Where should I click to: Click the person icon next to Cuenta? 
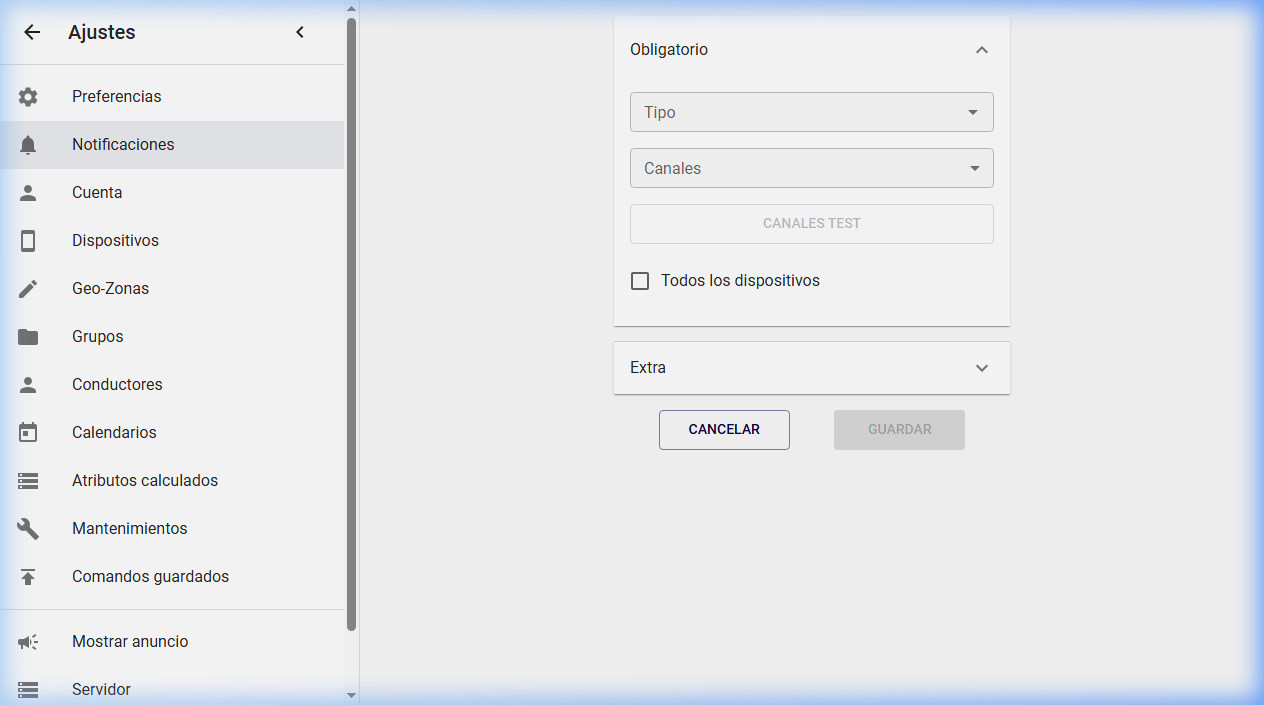click(x=28, y=193)
